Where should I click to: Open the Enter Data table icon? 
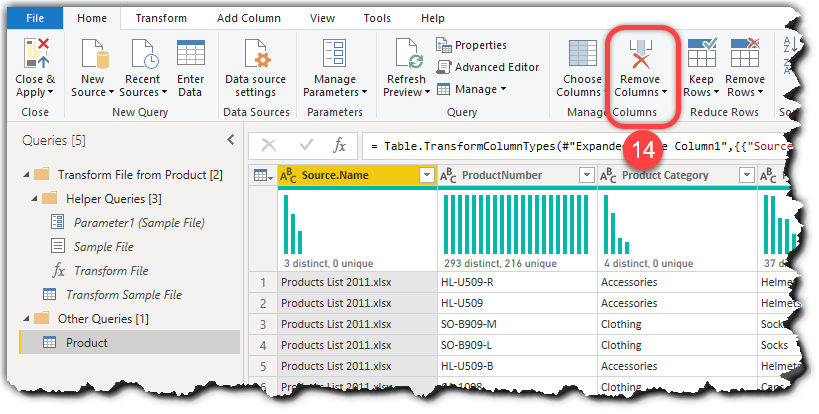[x=191, y=53]
